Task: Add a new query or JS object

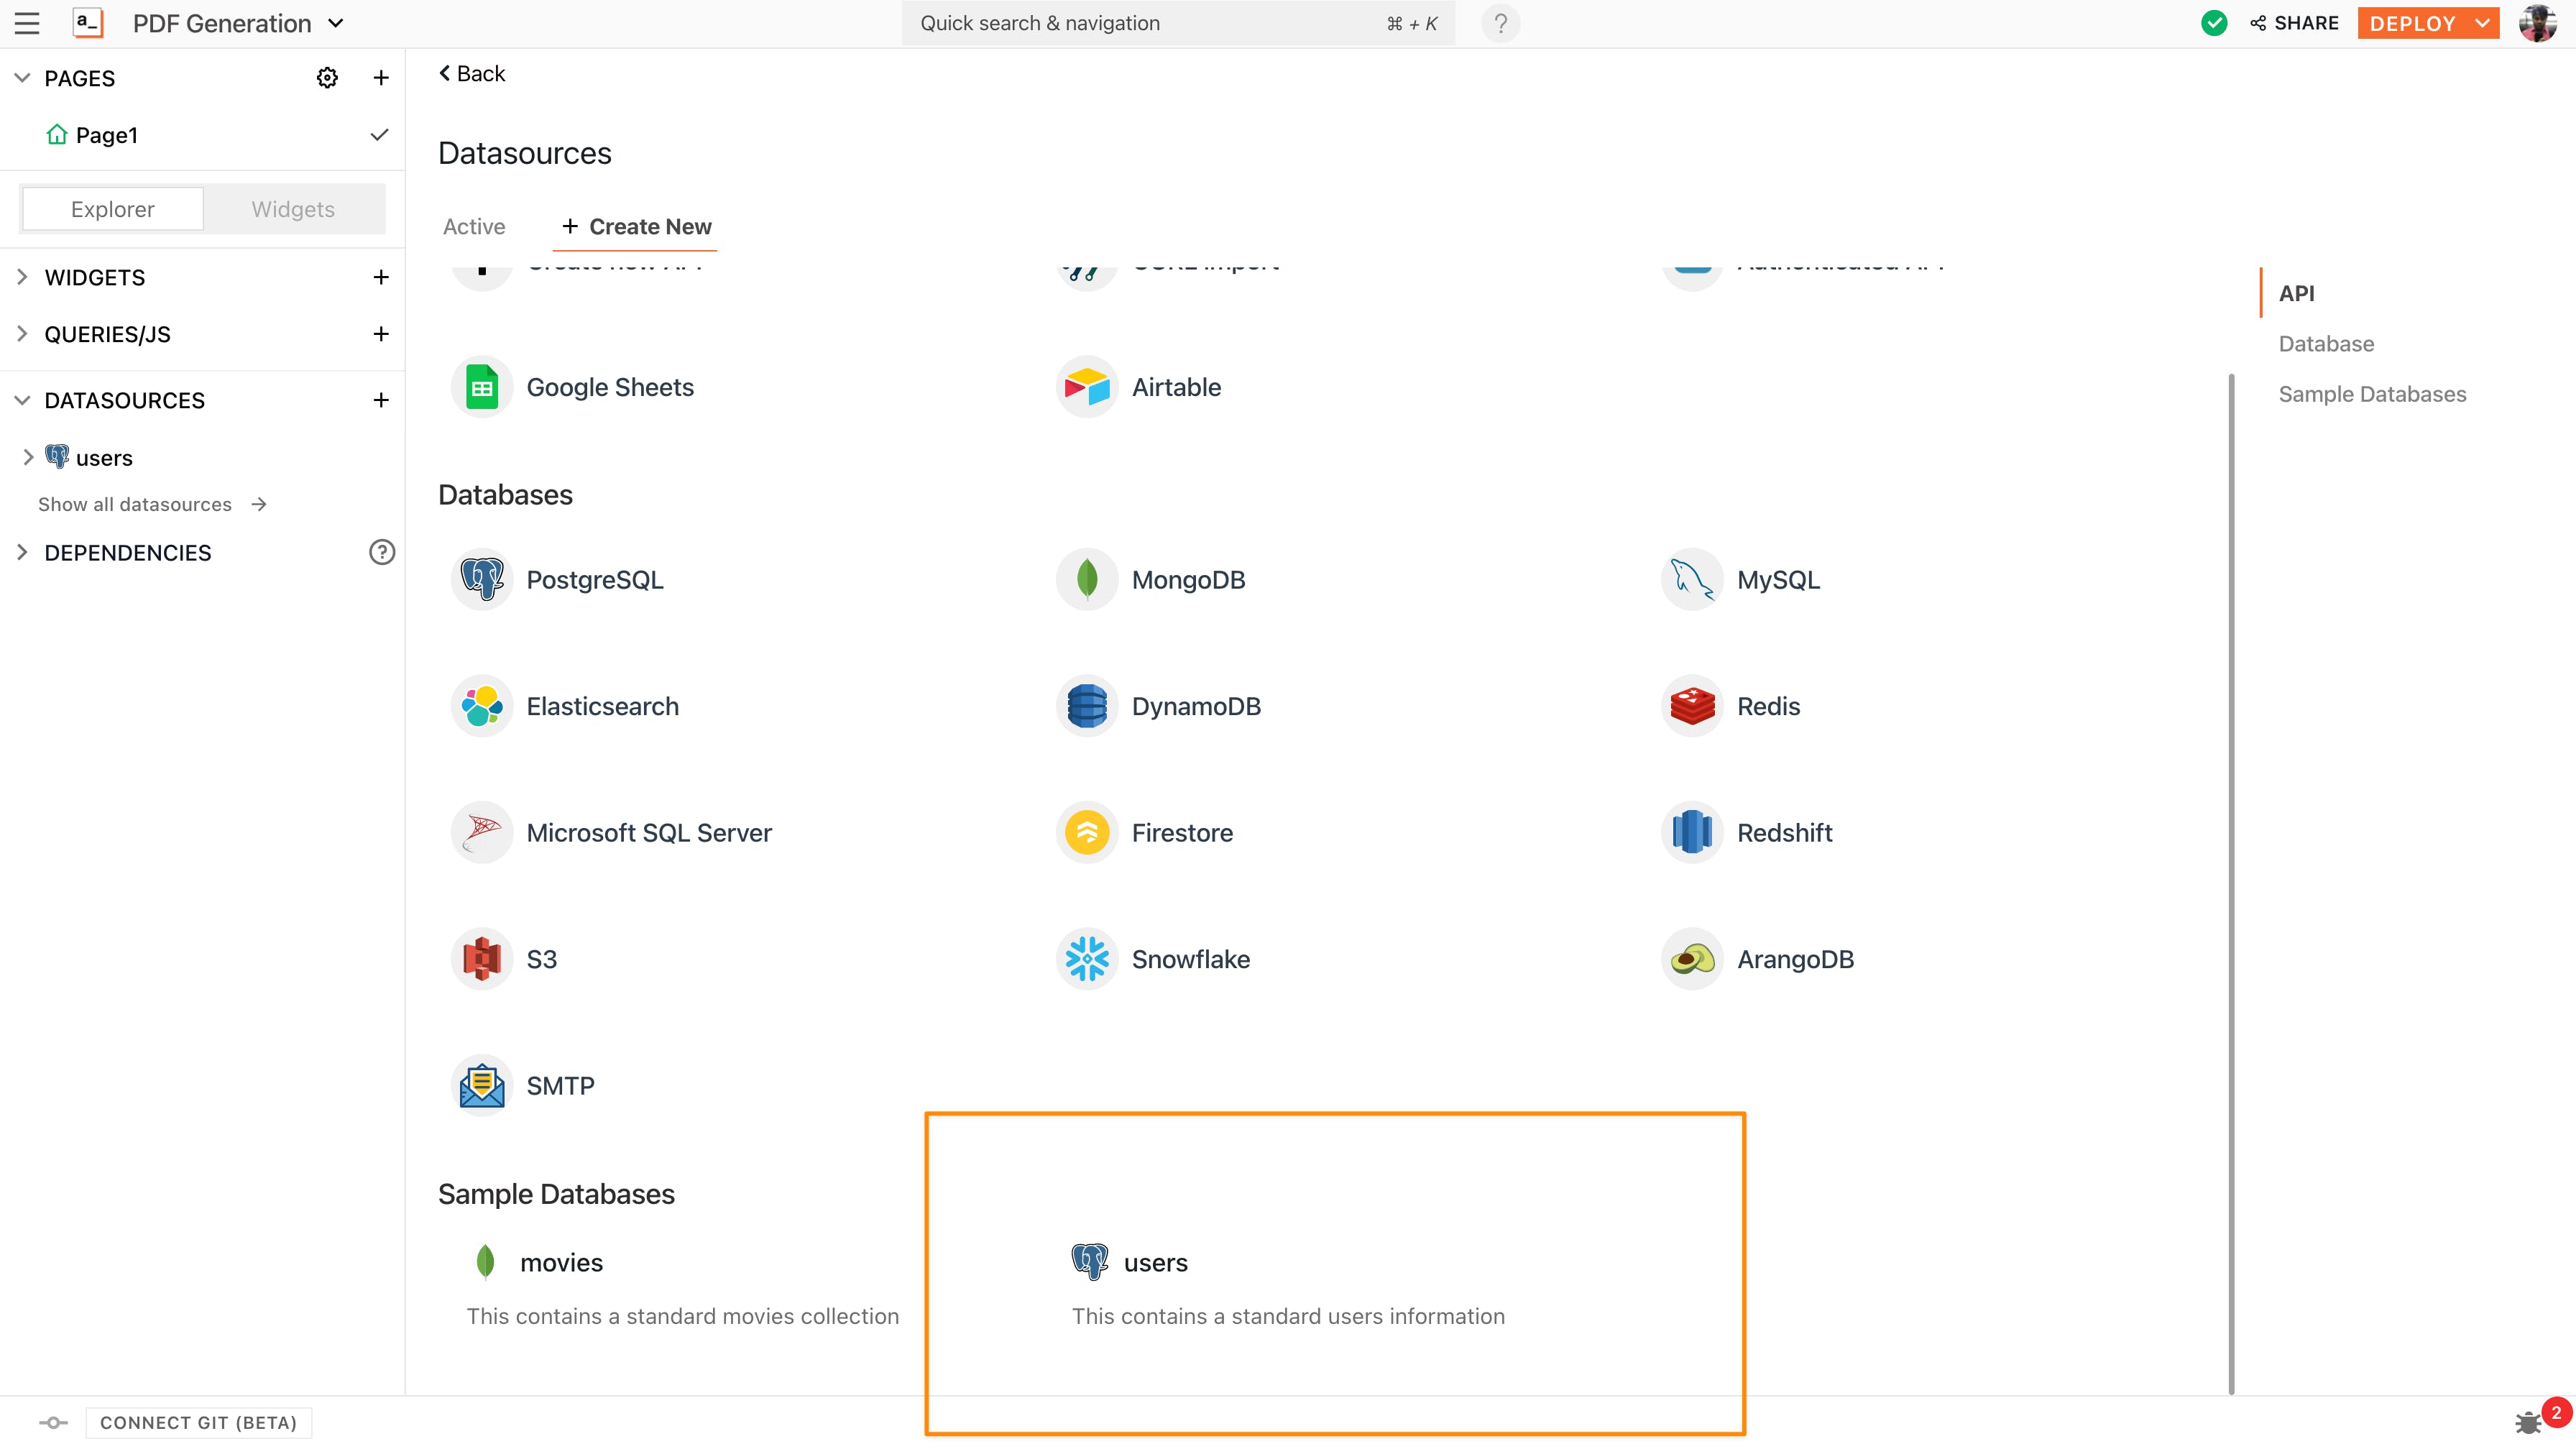Action: point(380,334)
